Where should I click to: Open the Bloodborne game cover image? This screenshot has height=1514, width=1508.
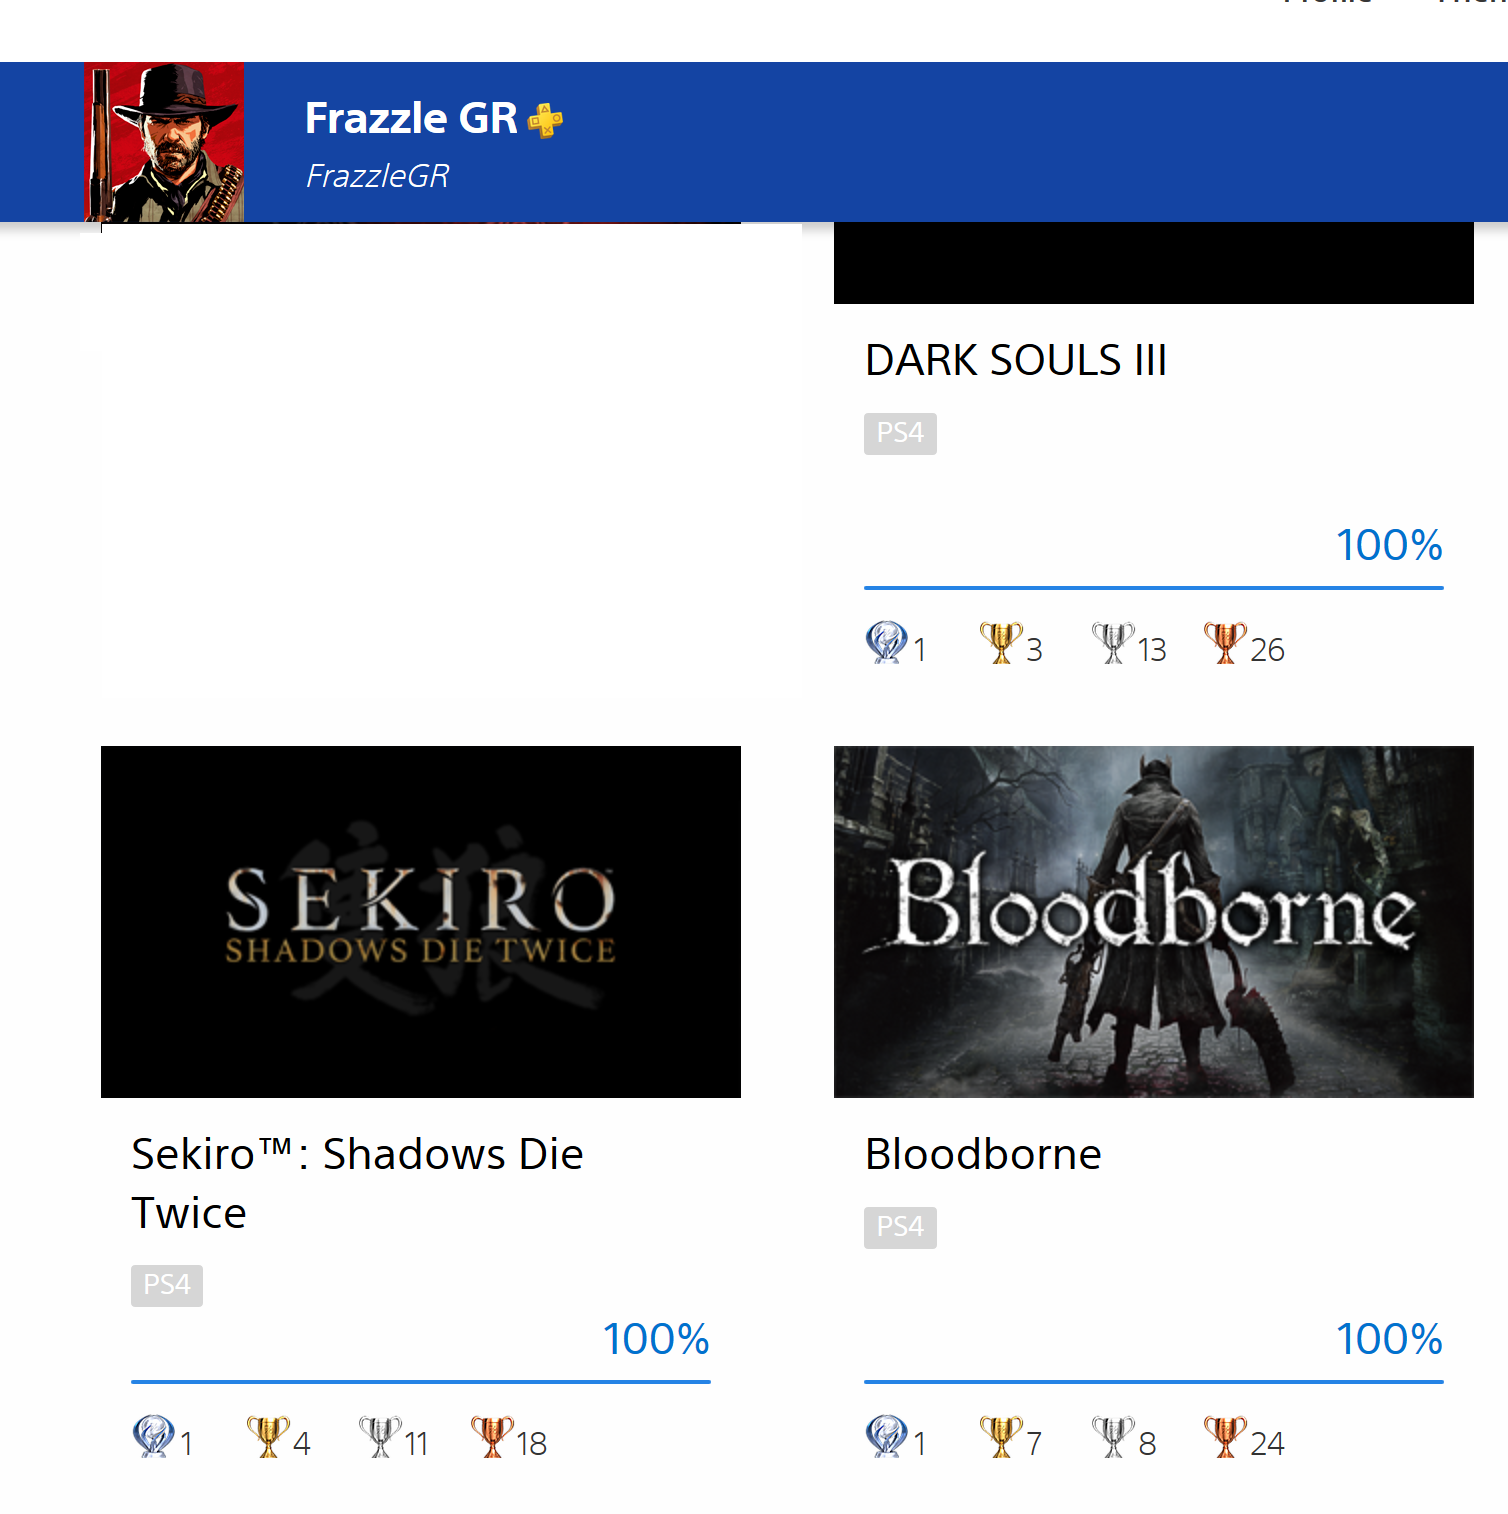point(1153,921)
